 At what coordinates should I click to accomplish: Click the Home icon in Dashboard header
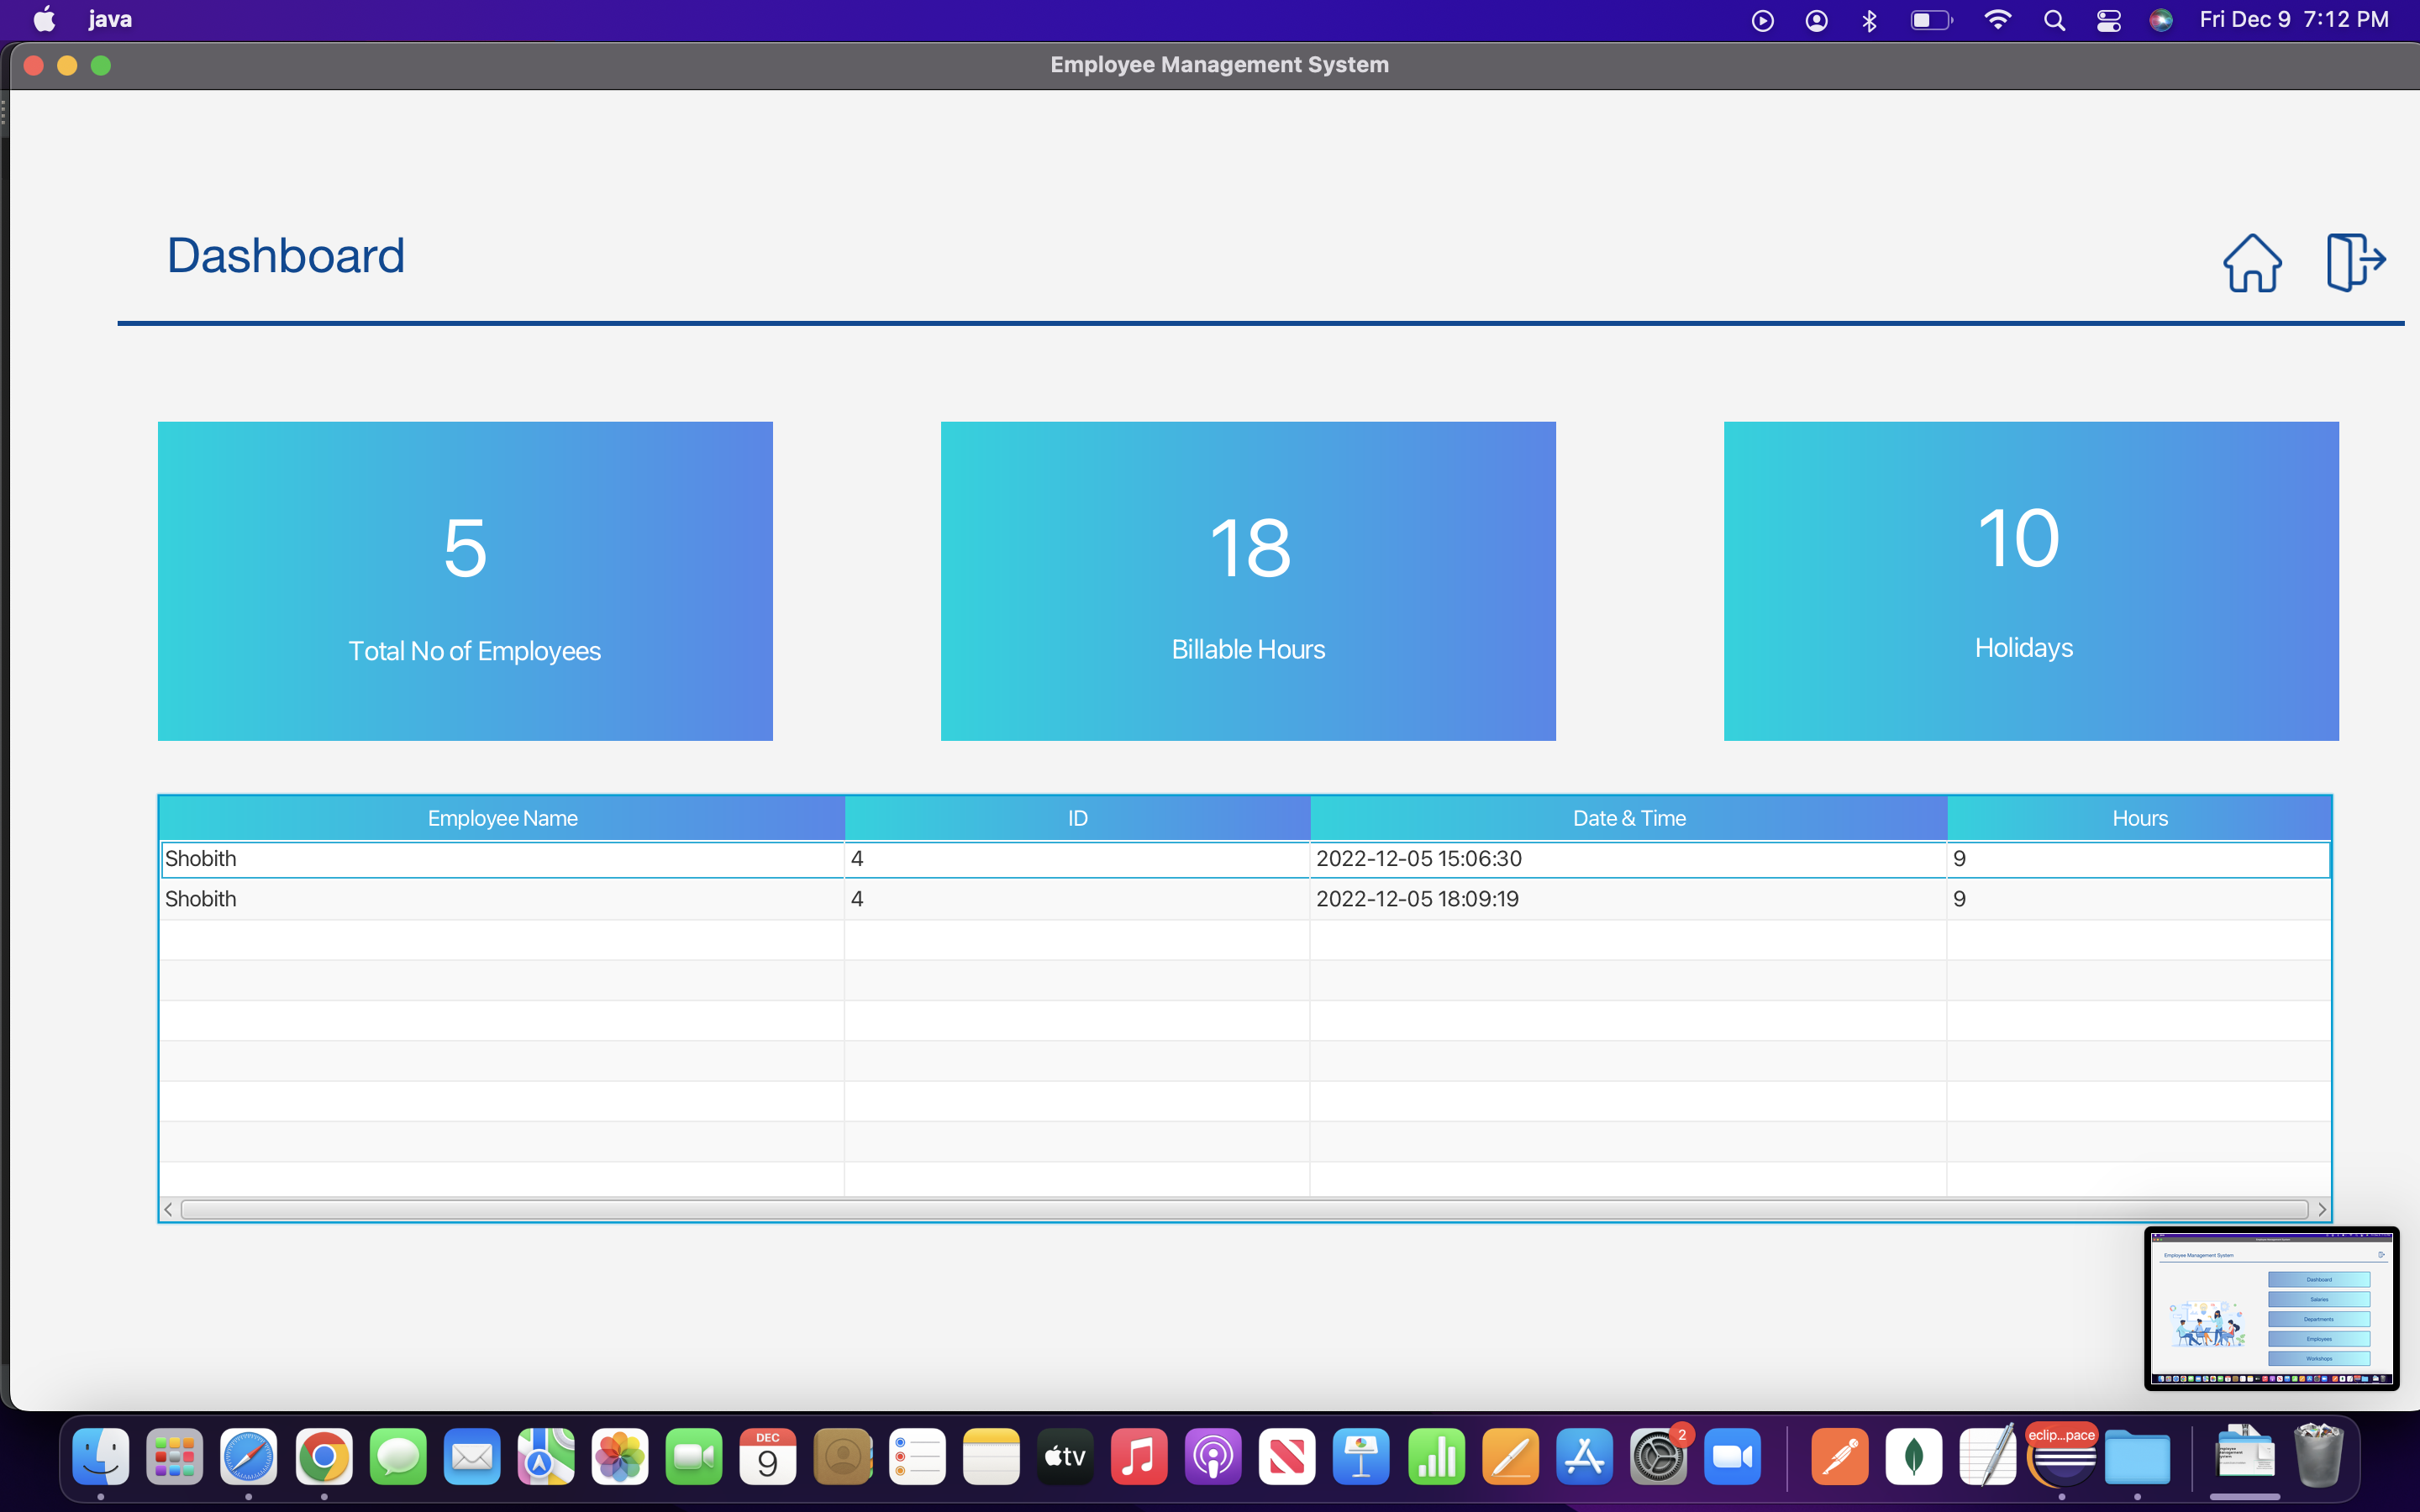(2251, 263)
